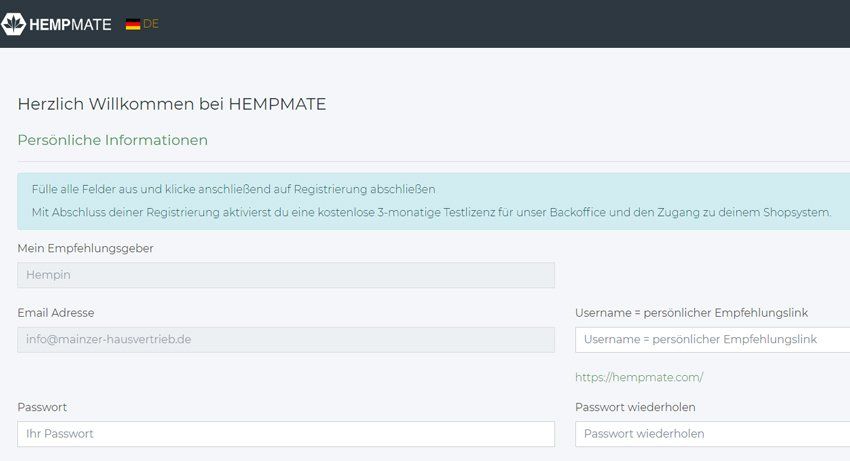Click the 'Herzlich Willkommen bei HEMPMATE' heading
Image resolution: width=850 pixels, height=461 pixels.
click(x=172, y=104)
